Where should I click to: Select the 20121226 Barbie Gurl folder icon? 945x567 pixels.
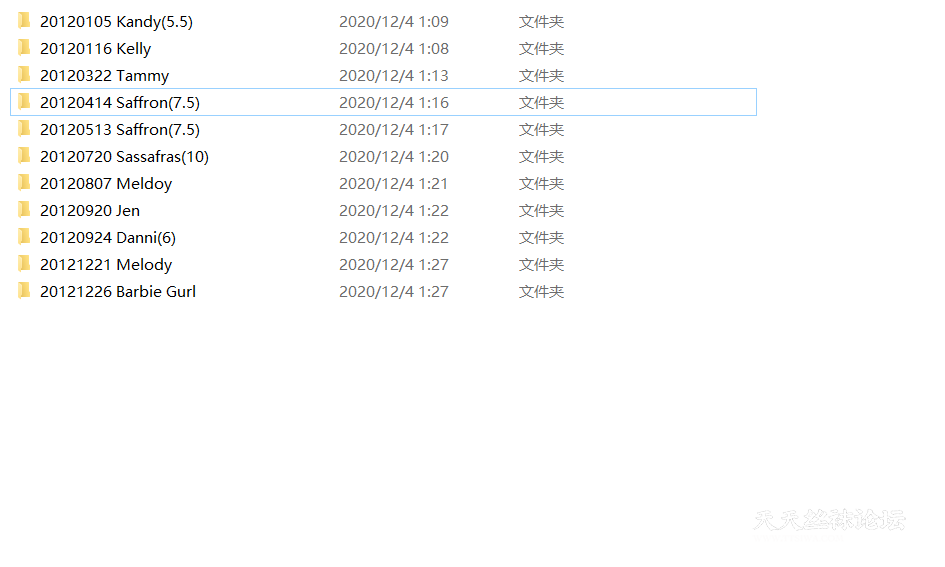coord(24,291)
